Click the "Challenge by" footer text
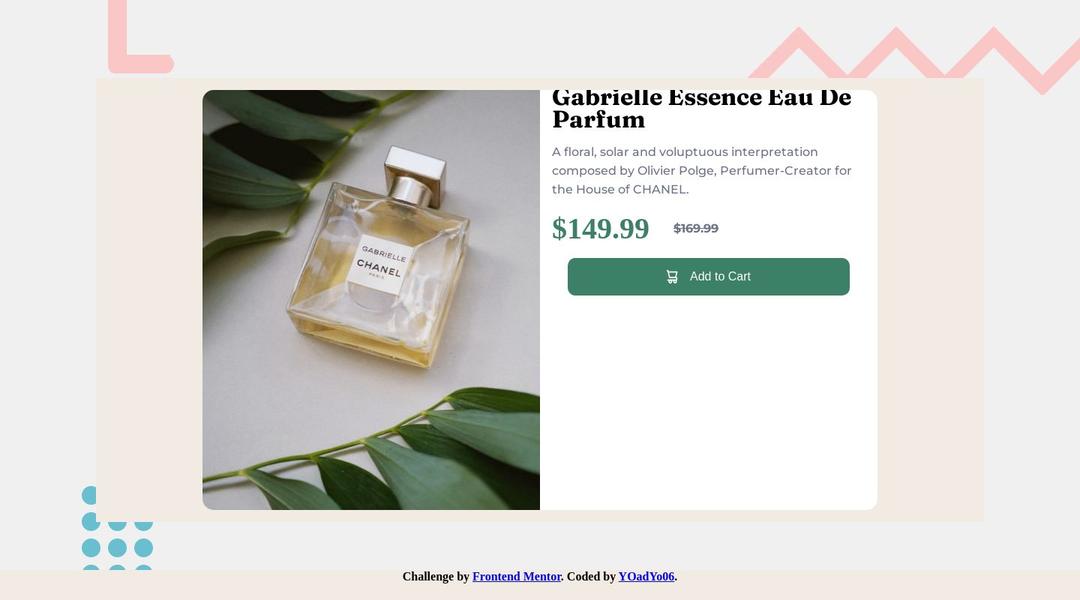The height and width of the screenshot is (600, 1080). pyautogui.click(x=436, y=577)
